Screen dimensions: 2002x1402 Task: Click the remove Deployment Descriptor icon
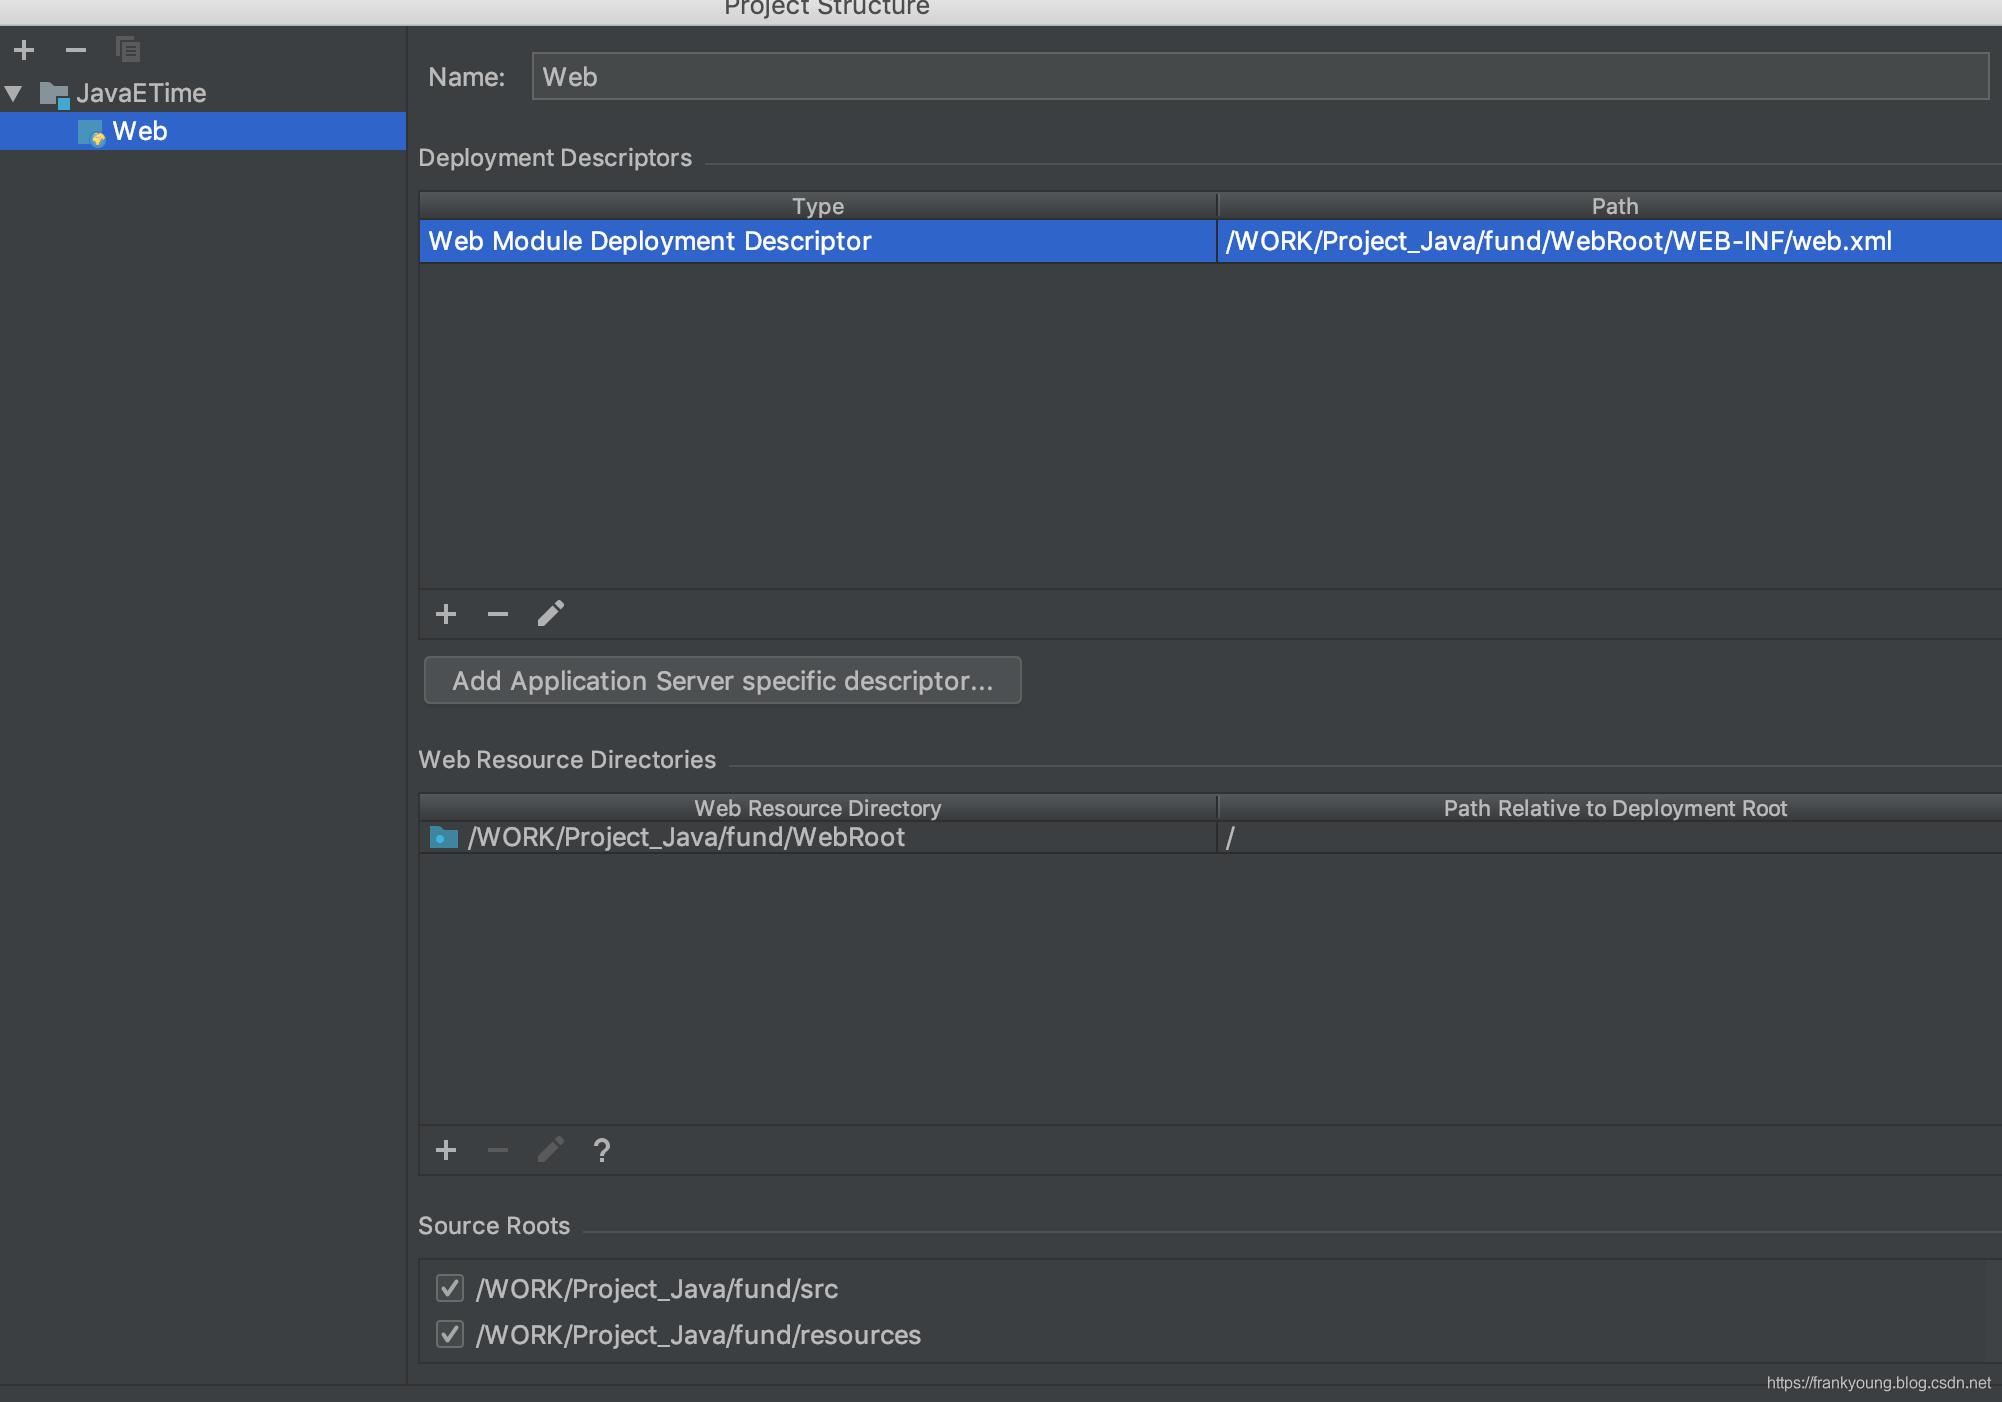click(497, 614)
